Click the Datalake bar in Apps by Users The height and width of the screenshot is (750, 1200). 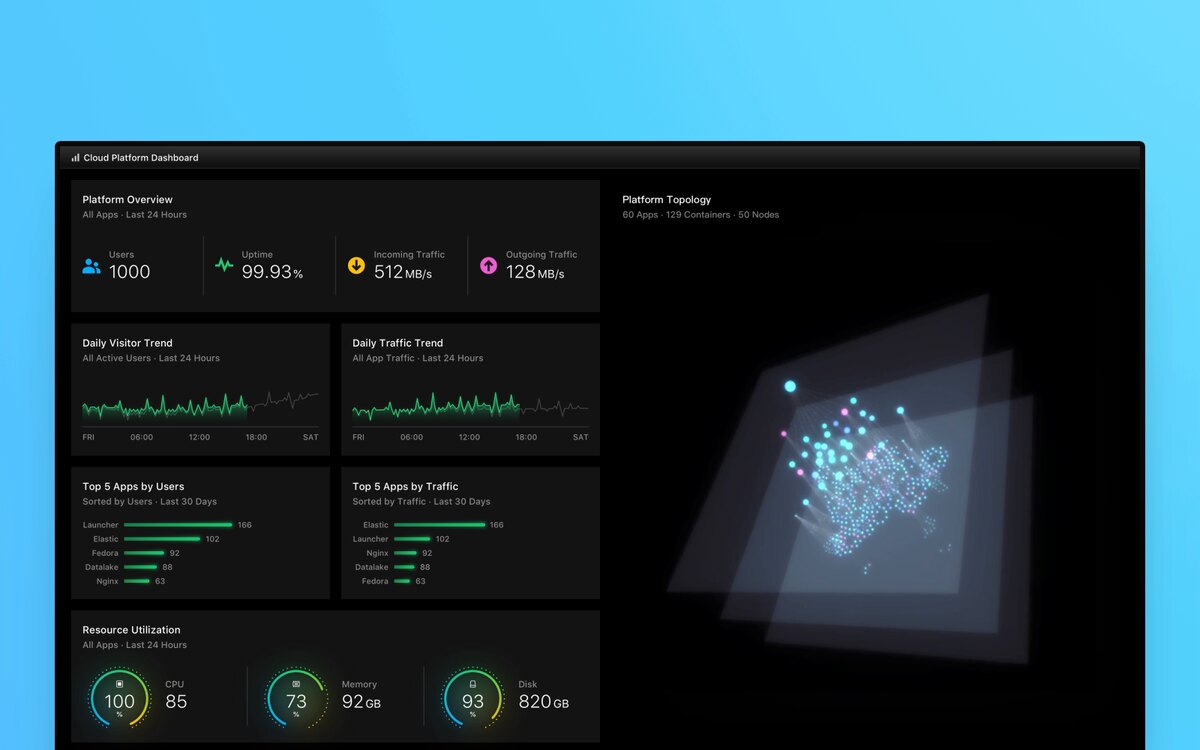143,567
